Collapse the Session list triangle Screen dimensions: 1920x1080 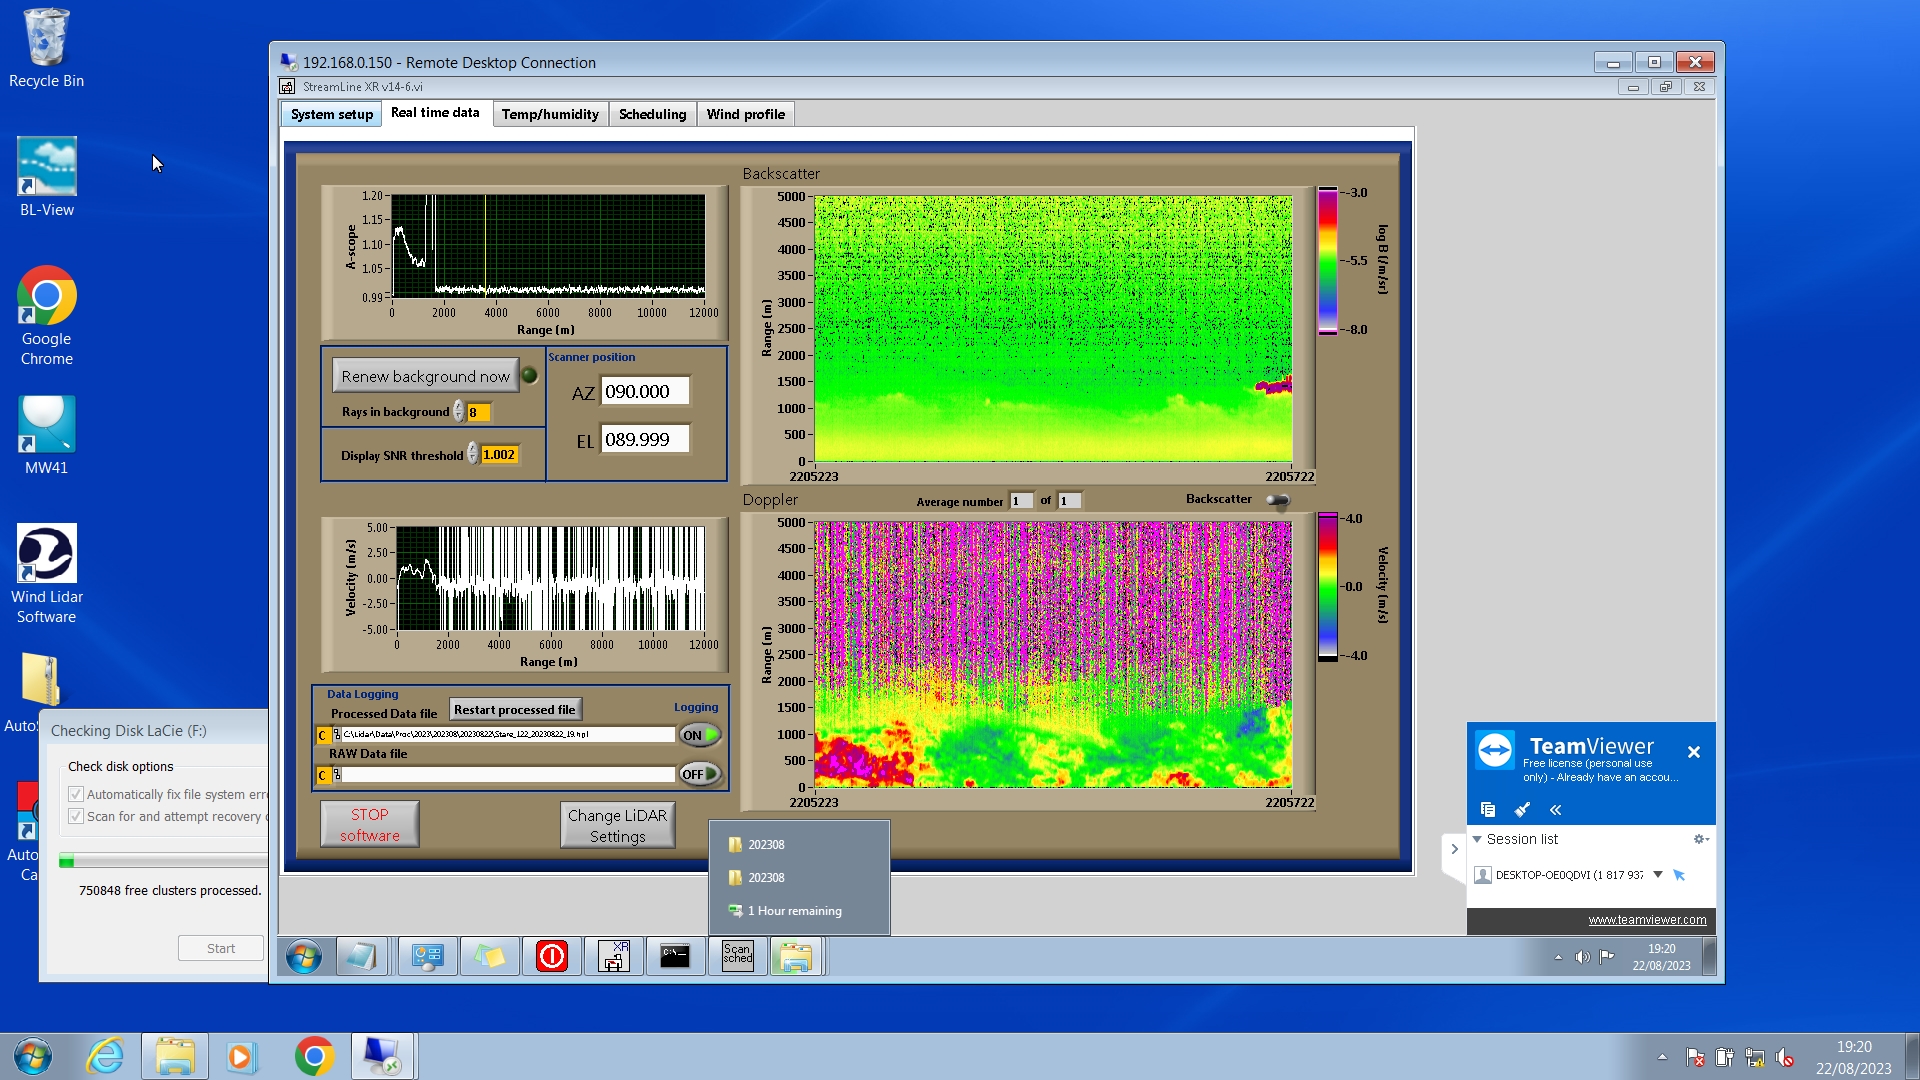click(x=1477, y=839)
